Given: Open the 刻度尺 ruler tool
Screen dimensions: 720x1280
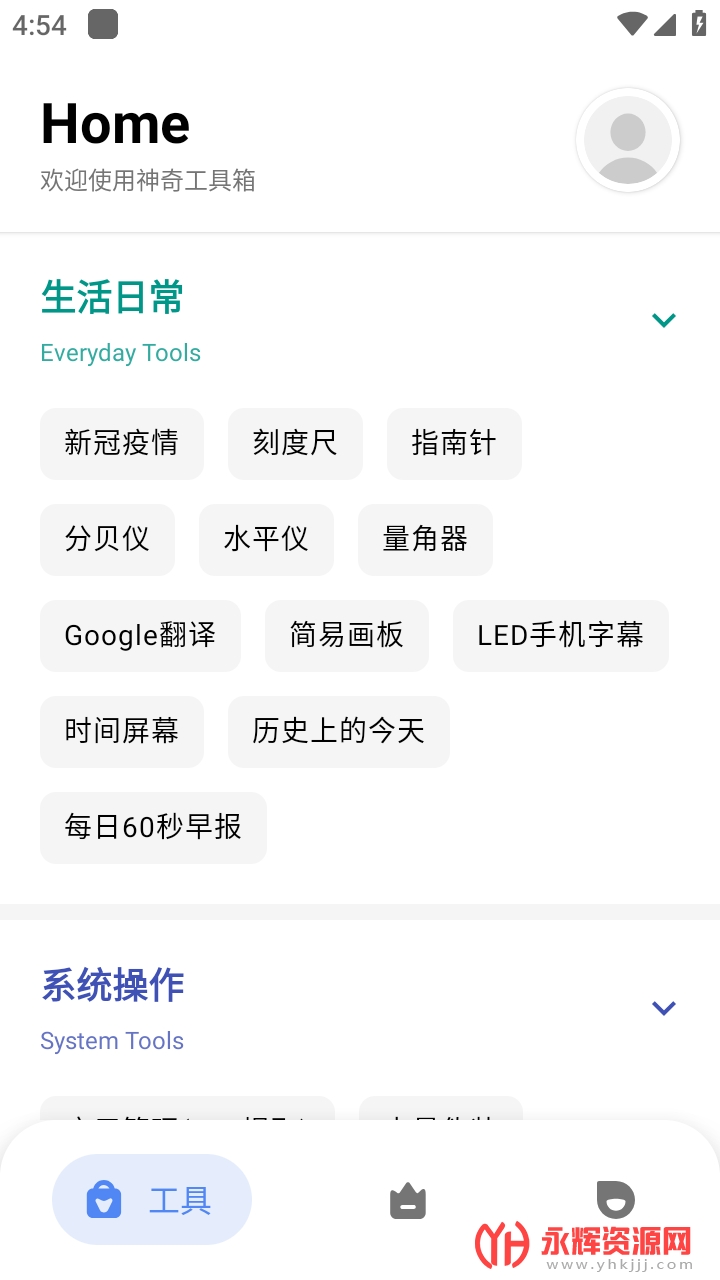Looking at the screenshot, I should coord(295,444).
